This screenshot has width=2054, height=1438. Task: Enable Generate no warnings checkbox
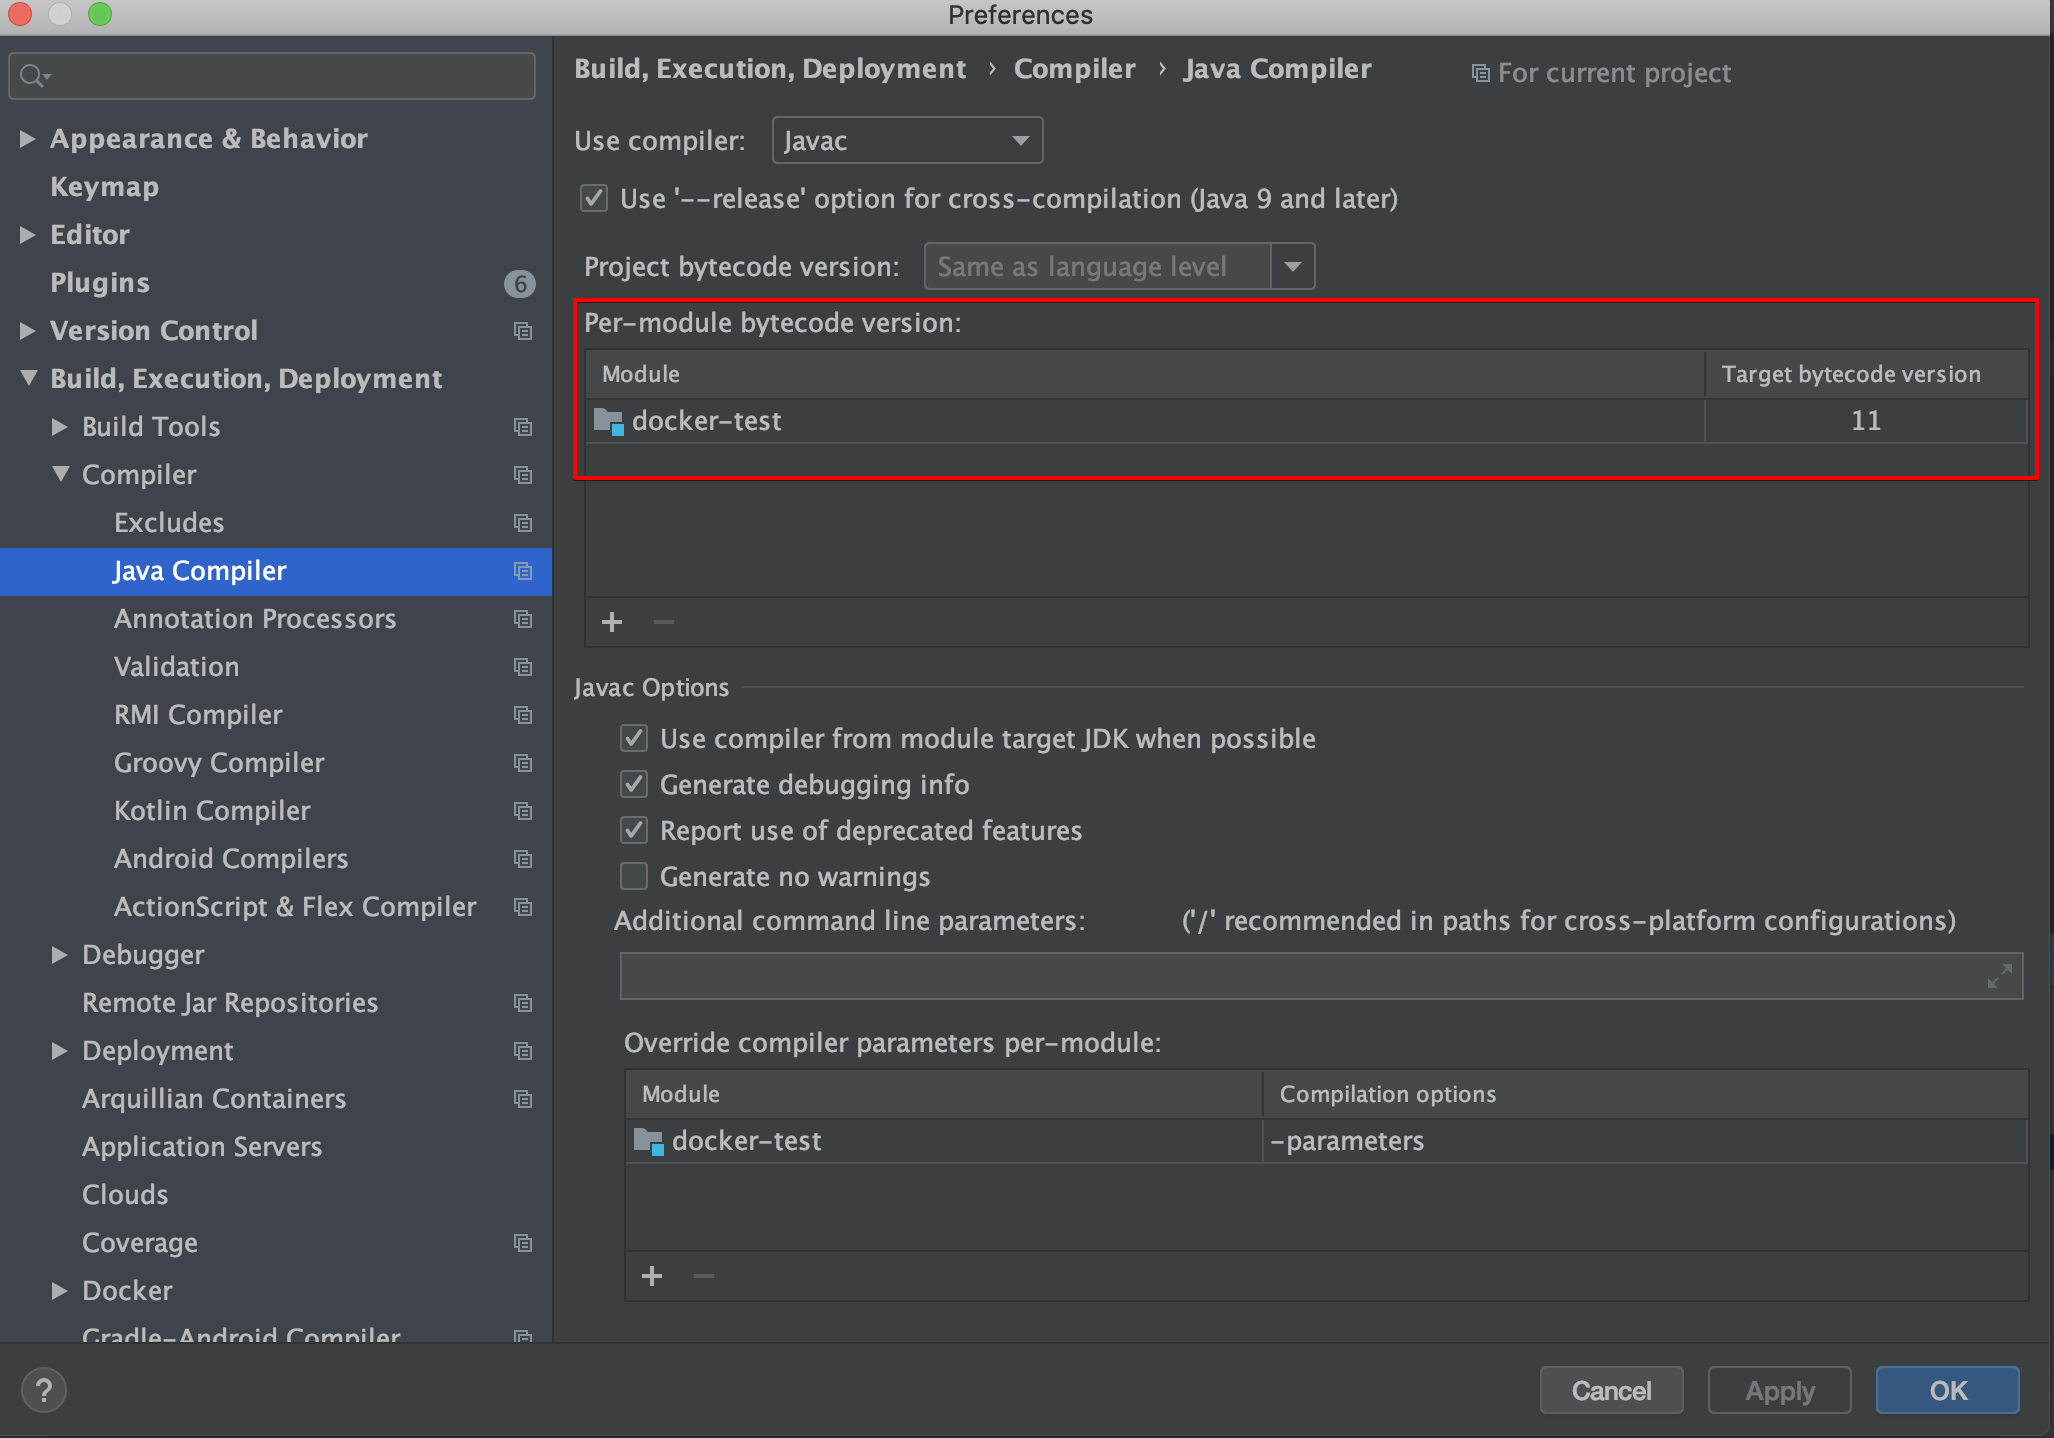(634, 876)
